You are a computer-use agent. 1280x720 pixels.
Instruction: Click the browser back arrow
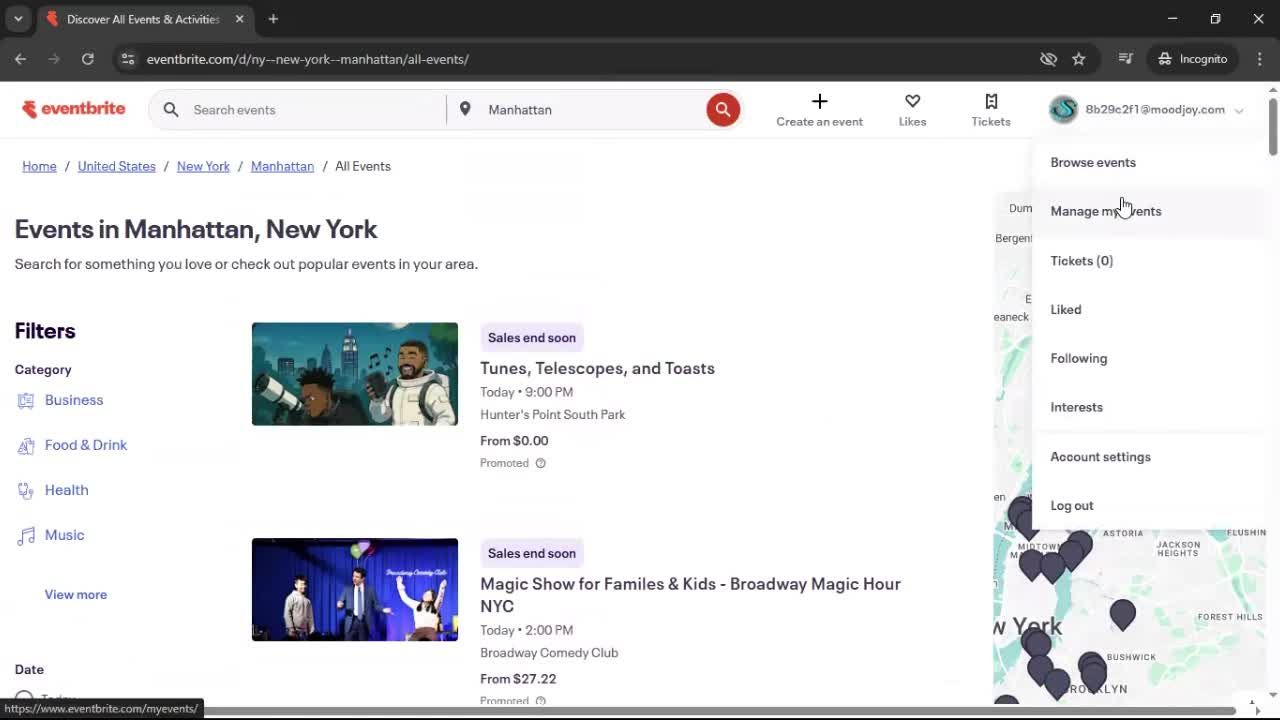tap(20, 59)
